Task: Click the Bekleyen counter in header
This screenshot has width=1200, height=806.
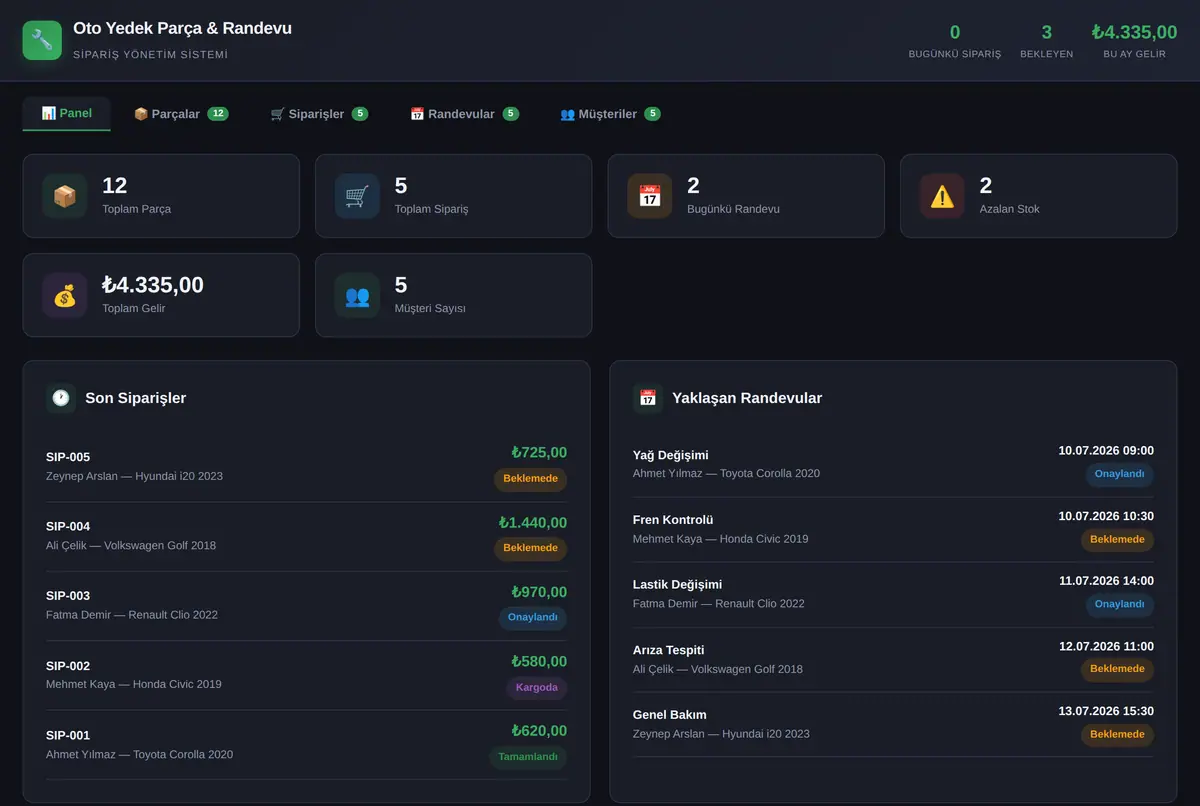Action: click(x=1047, y=40)
